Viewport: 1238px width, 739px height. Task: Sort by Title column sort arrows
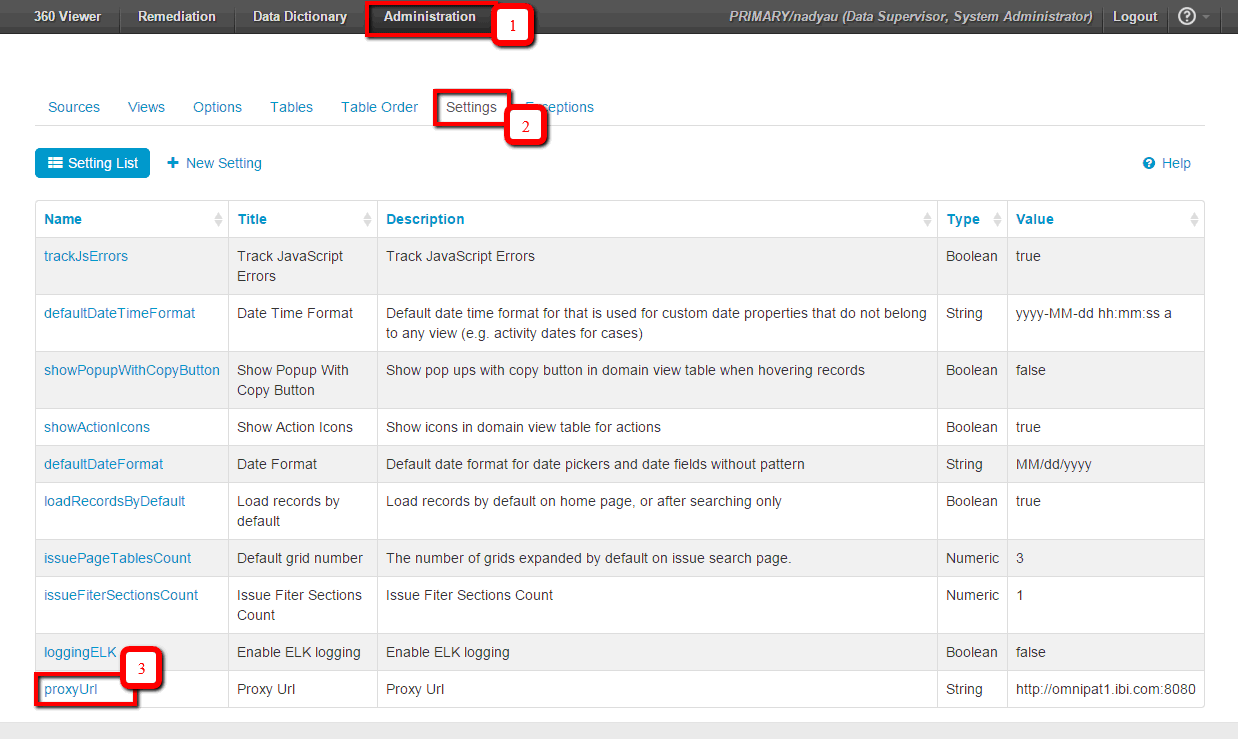(x=367, y=220)
